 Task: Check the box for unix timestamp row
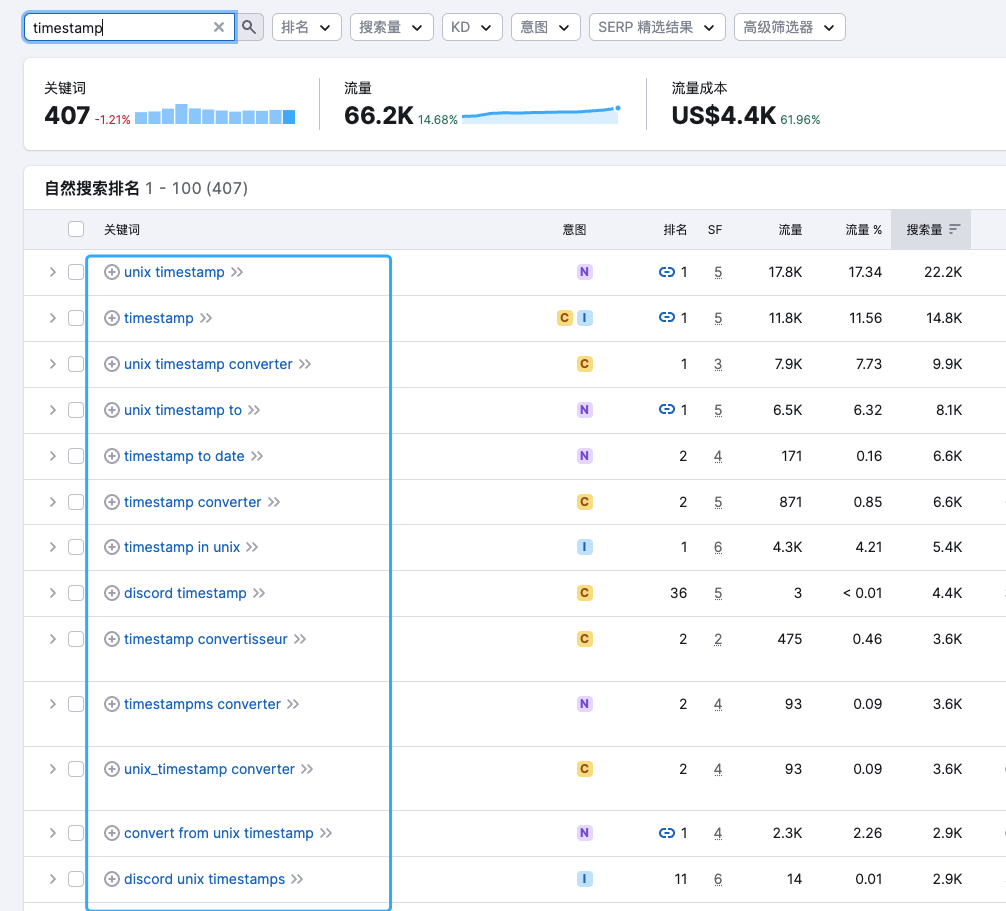pos(76,272)
